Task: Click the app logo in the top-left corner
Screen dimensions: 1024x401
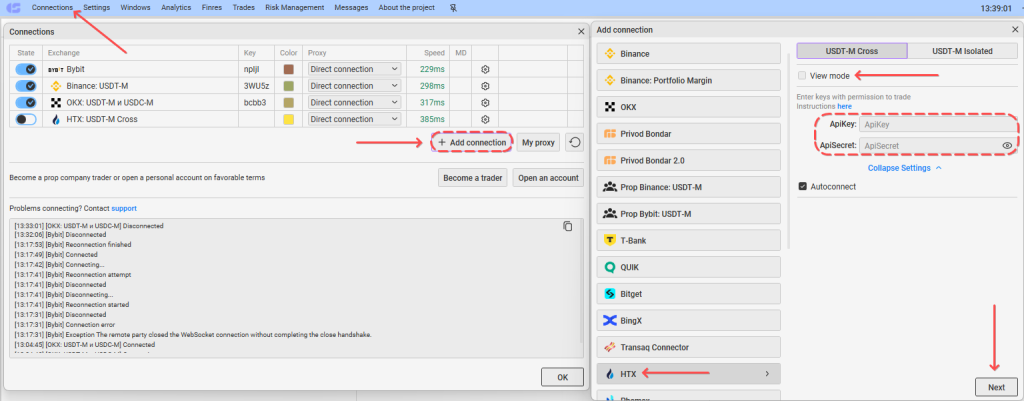Action: click(13, 8)
